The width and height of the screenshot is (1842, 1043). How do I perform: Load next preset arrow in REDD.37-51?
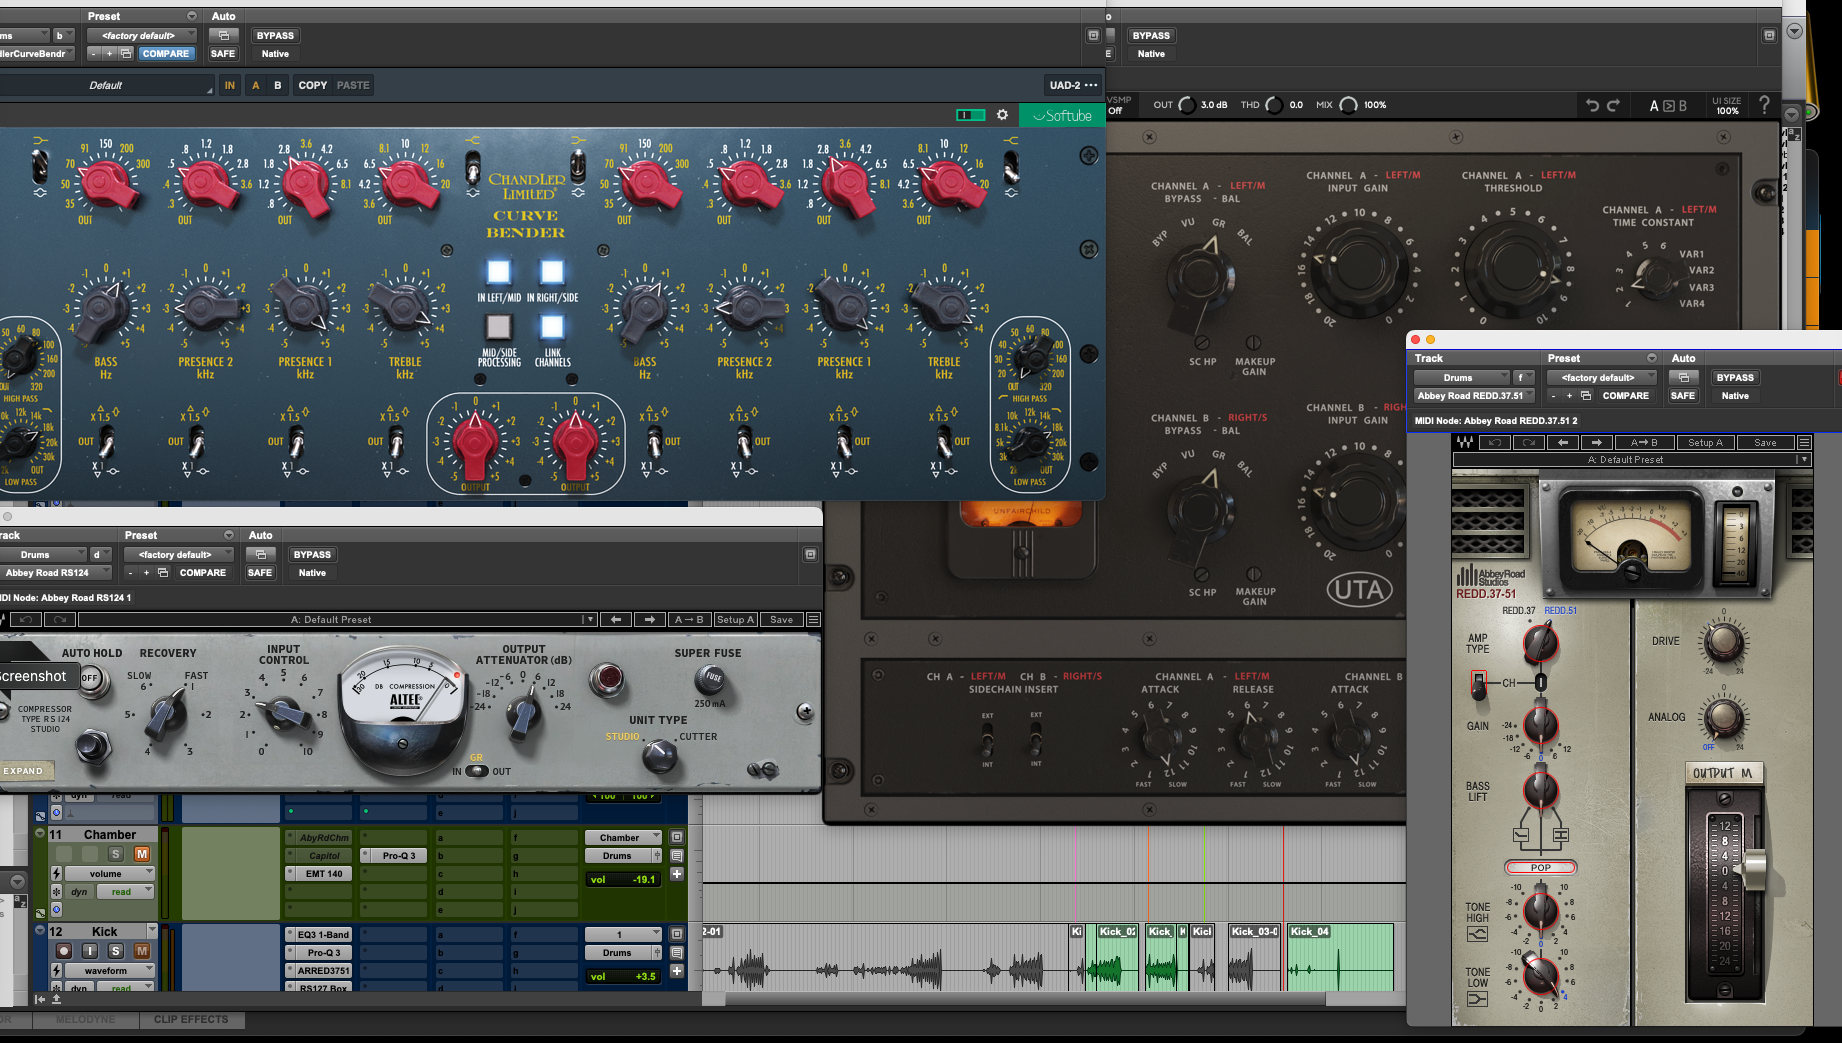click(x=1597, y=442)
